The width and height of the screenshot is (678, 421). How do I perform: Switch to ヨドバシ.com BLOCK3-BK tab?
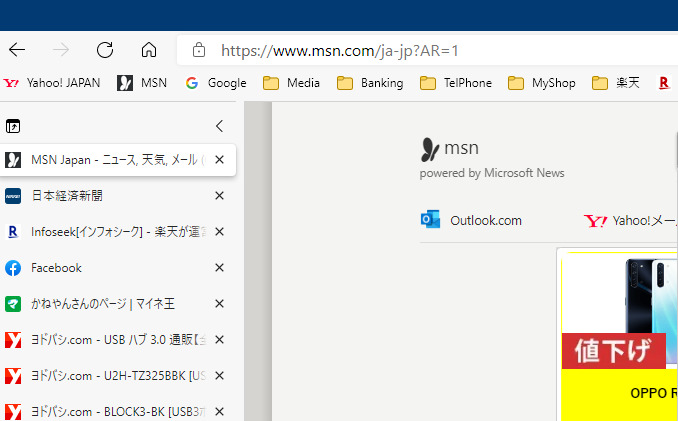click(x=118, y=411)
